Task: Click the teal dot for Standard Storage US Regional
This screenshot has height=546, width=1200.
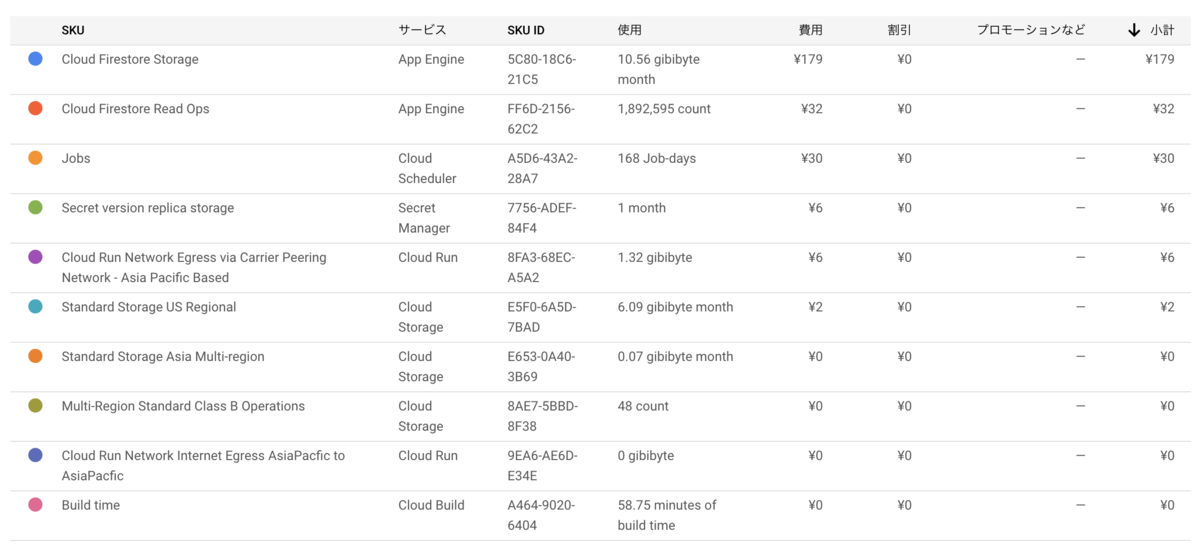Action: (35, 306)
